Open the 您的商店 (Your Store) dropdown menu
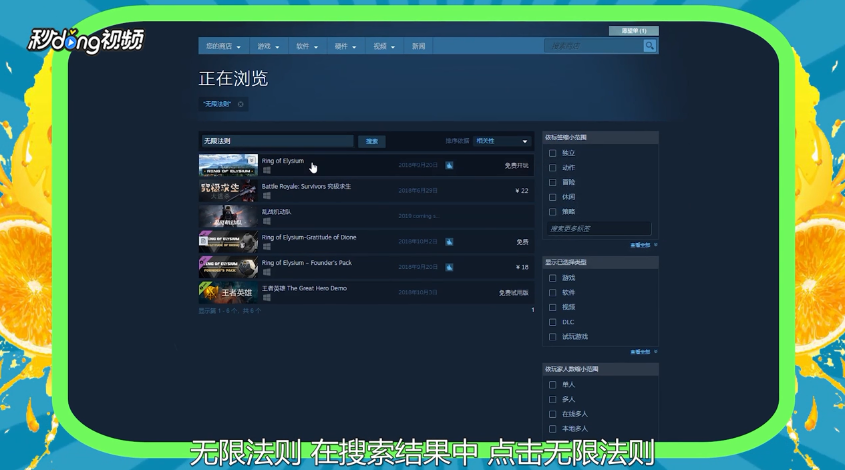This screenshot has width=845, height=470. click(x=223, y=46)
